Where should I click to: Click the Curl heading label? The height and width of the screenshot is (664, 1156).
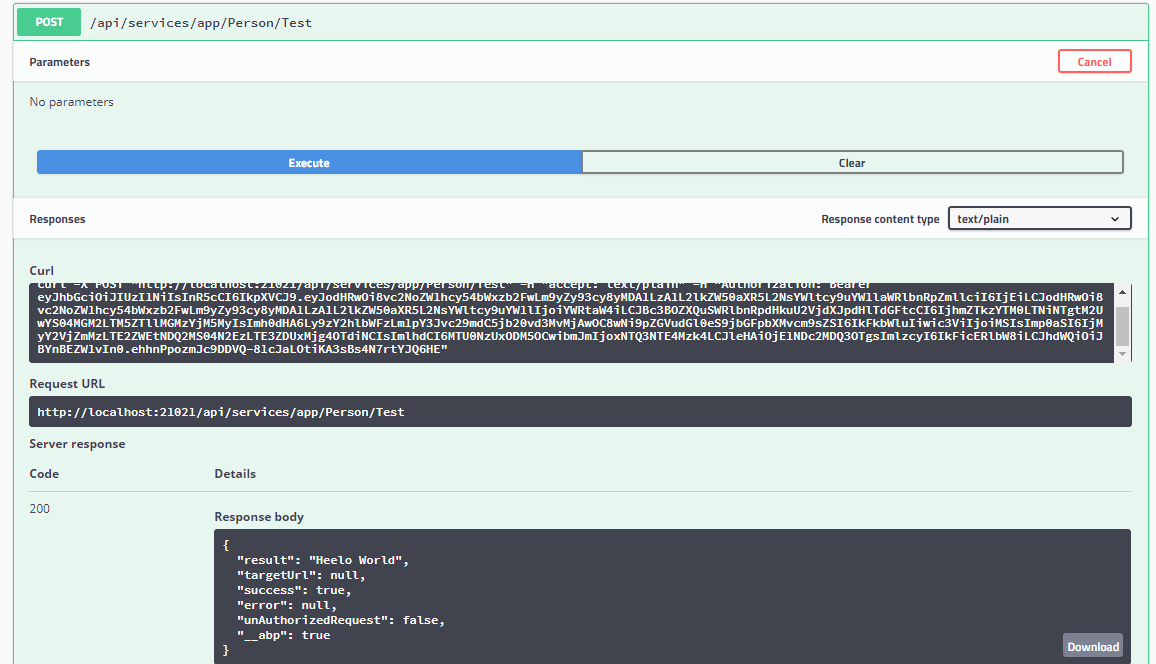(x=41, y=270)
